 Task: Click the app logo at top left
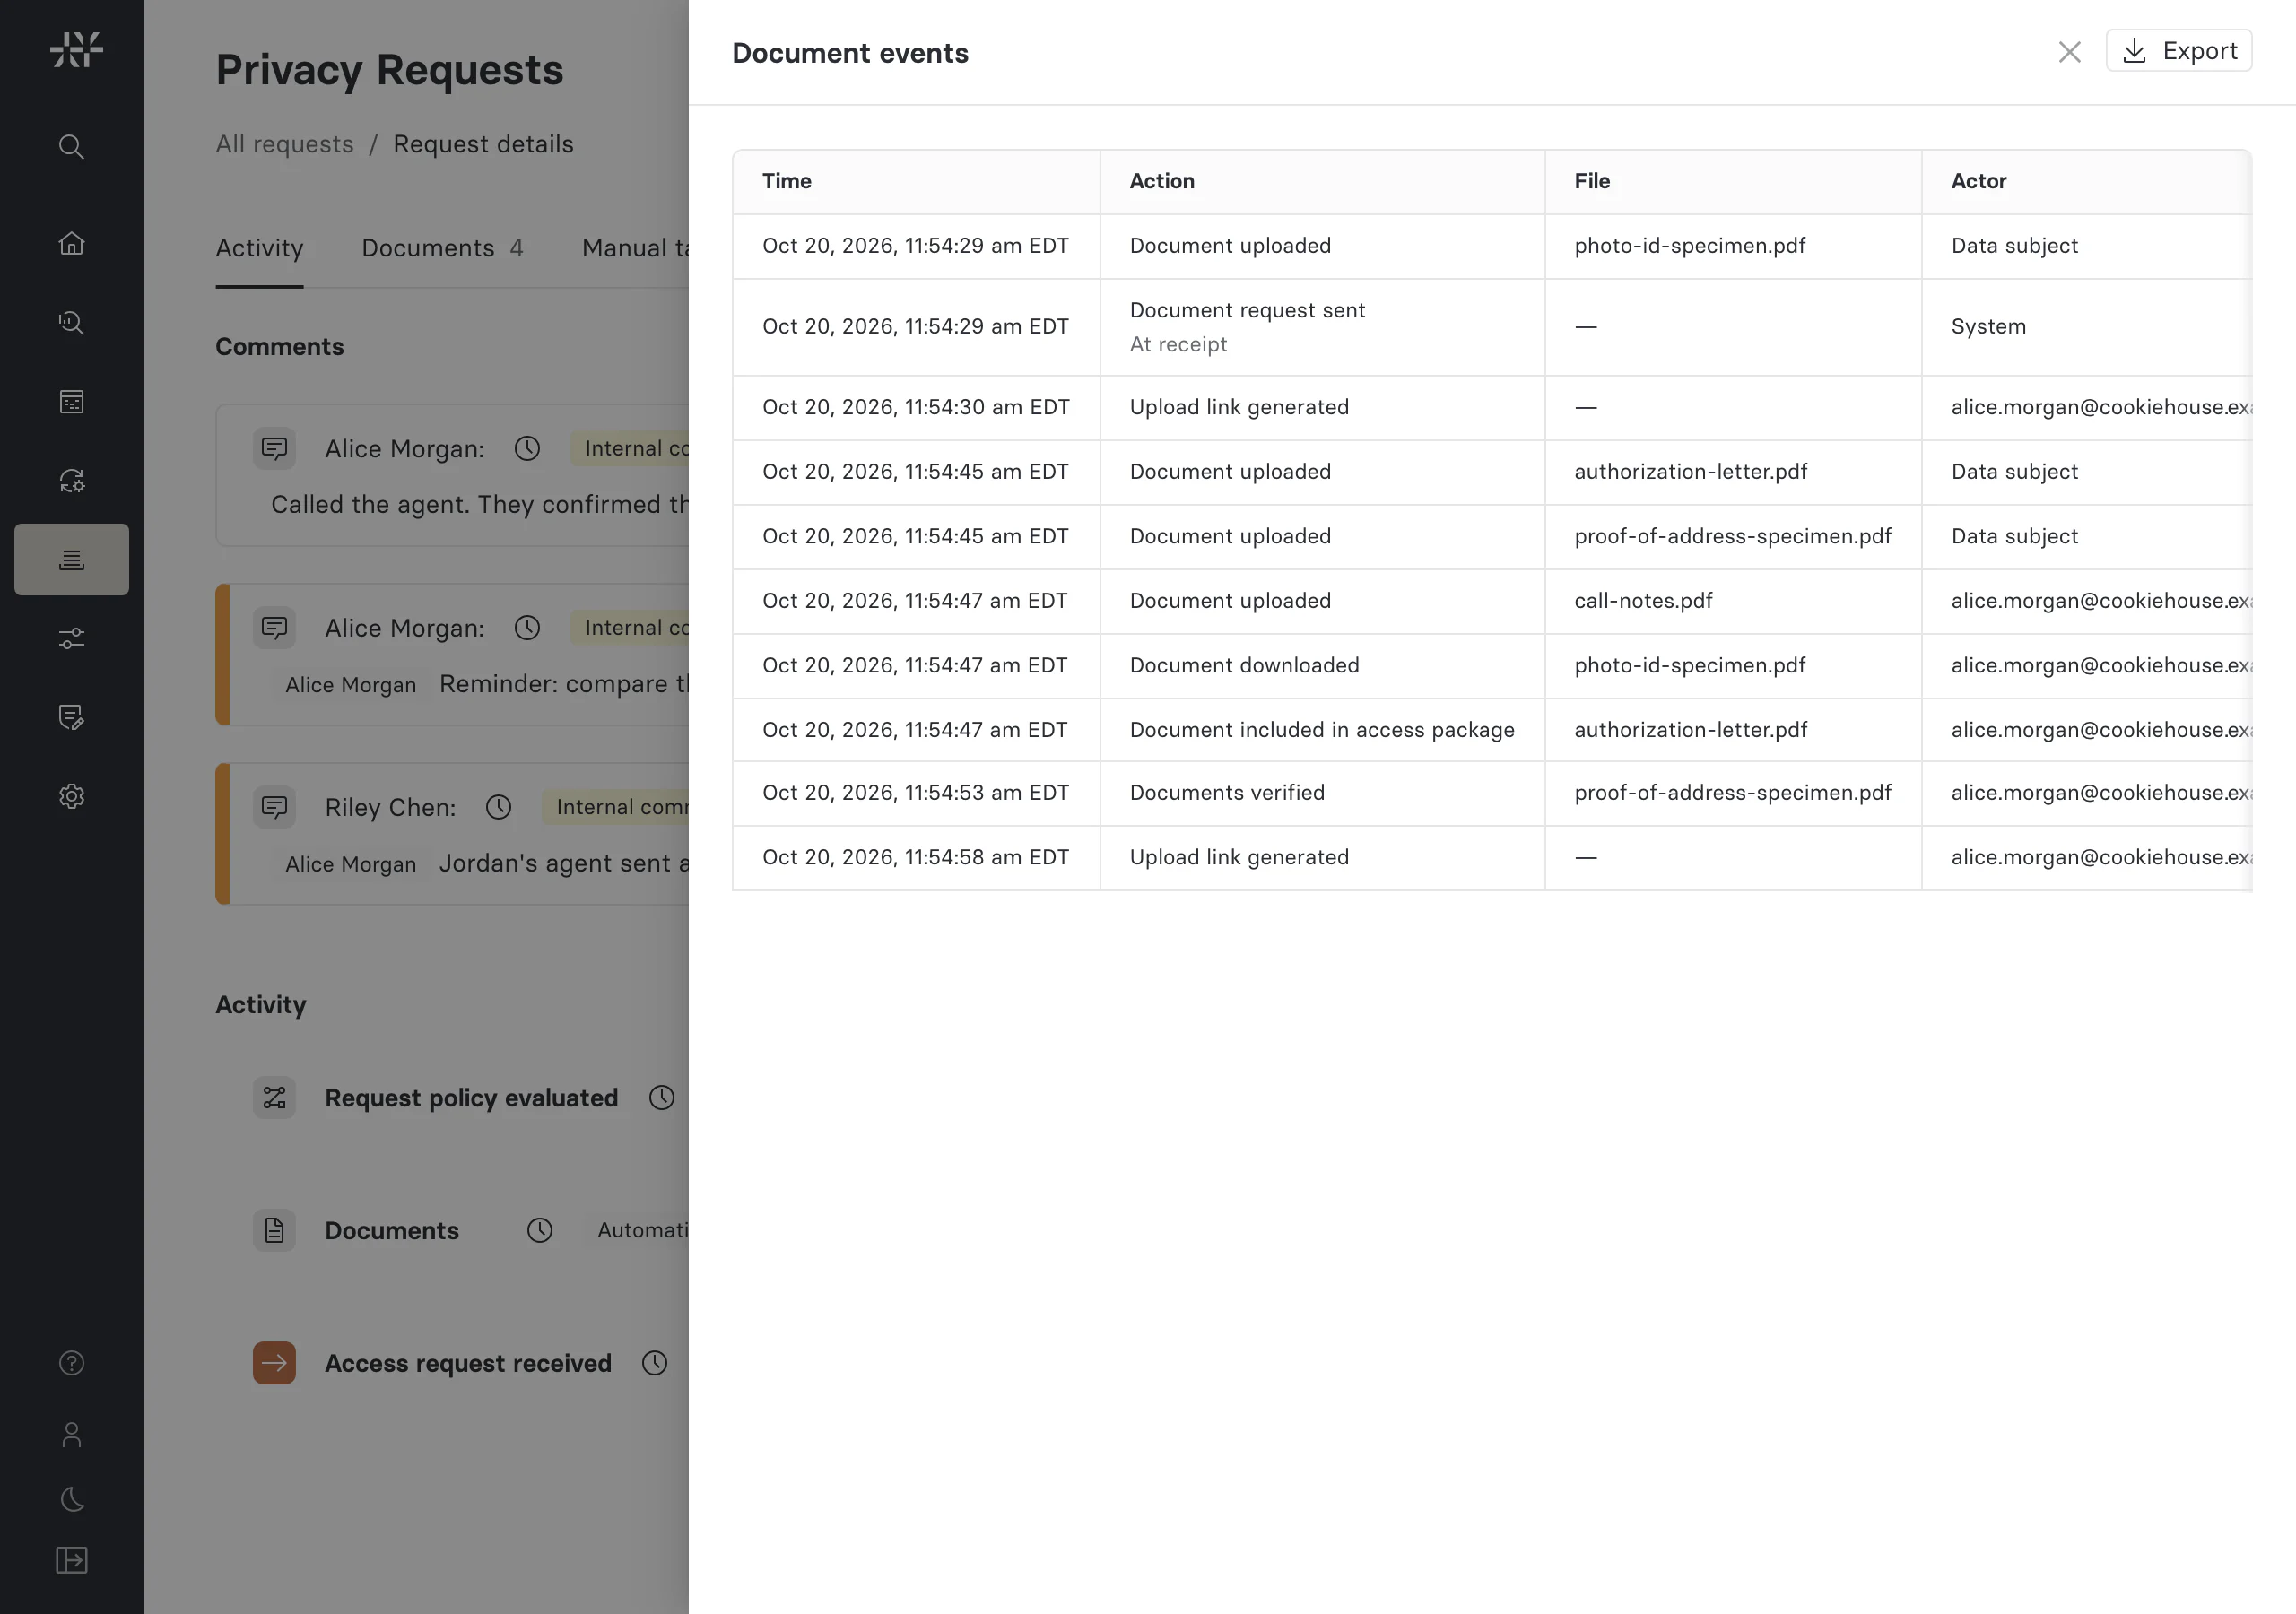tap(76, 49)
